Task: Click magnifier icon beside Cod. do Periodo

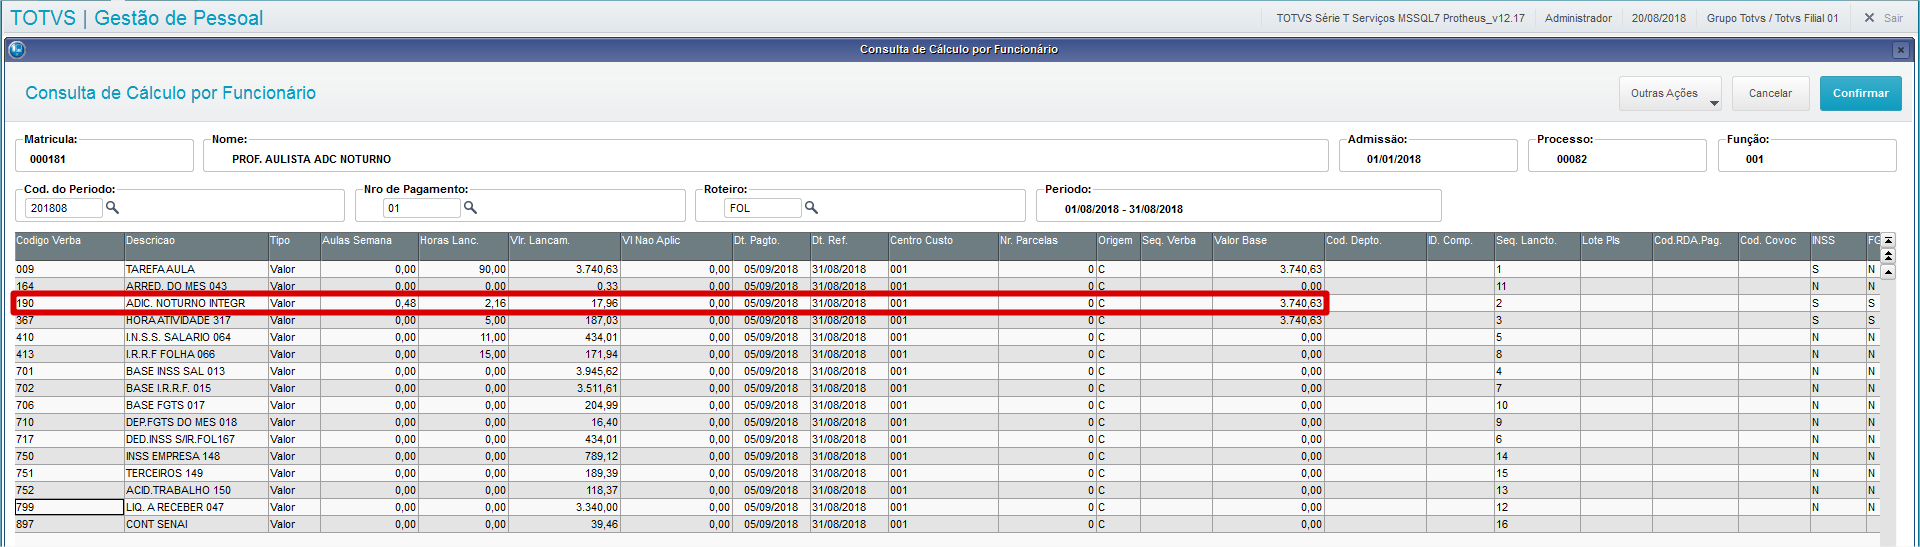Action: [113, 207]
